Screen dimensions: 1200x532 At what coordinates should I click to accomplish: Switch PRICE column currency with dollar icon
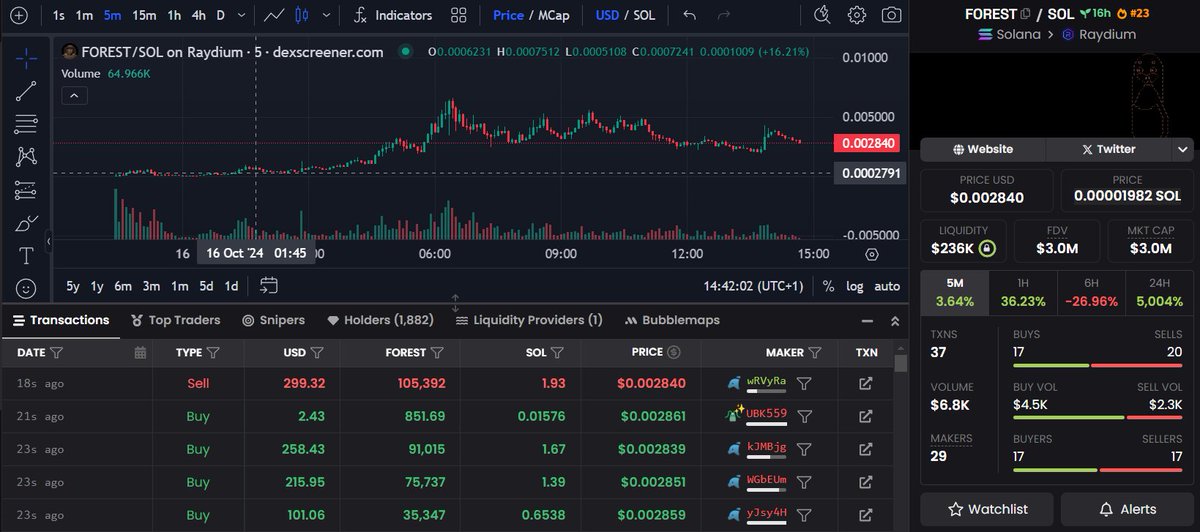[x=673, y=352]
